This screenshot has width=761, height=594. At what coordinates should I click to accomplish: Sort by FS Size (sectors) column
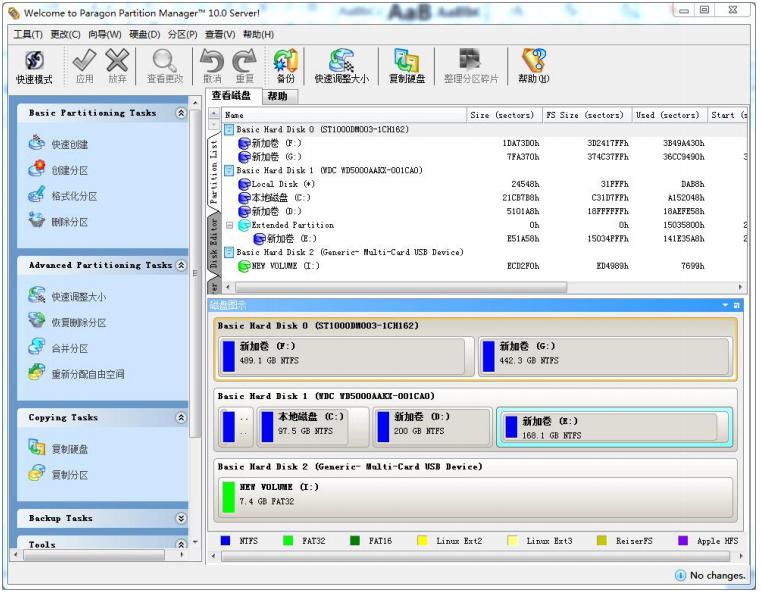click(x=586, y=115)
